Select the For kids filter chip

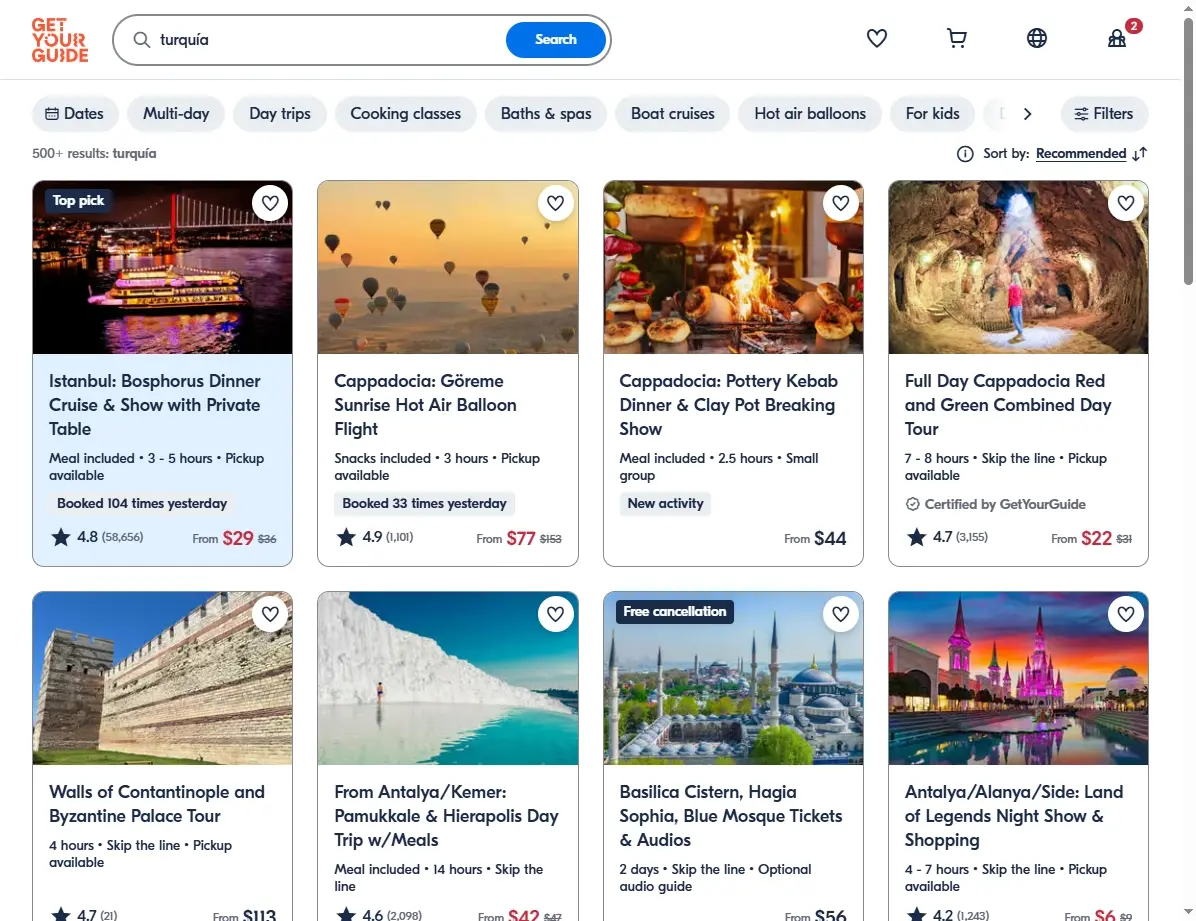933,114
